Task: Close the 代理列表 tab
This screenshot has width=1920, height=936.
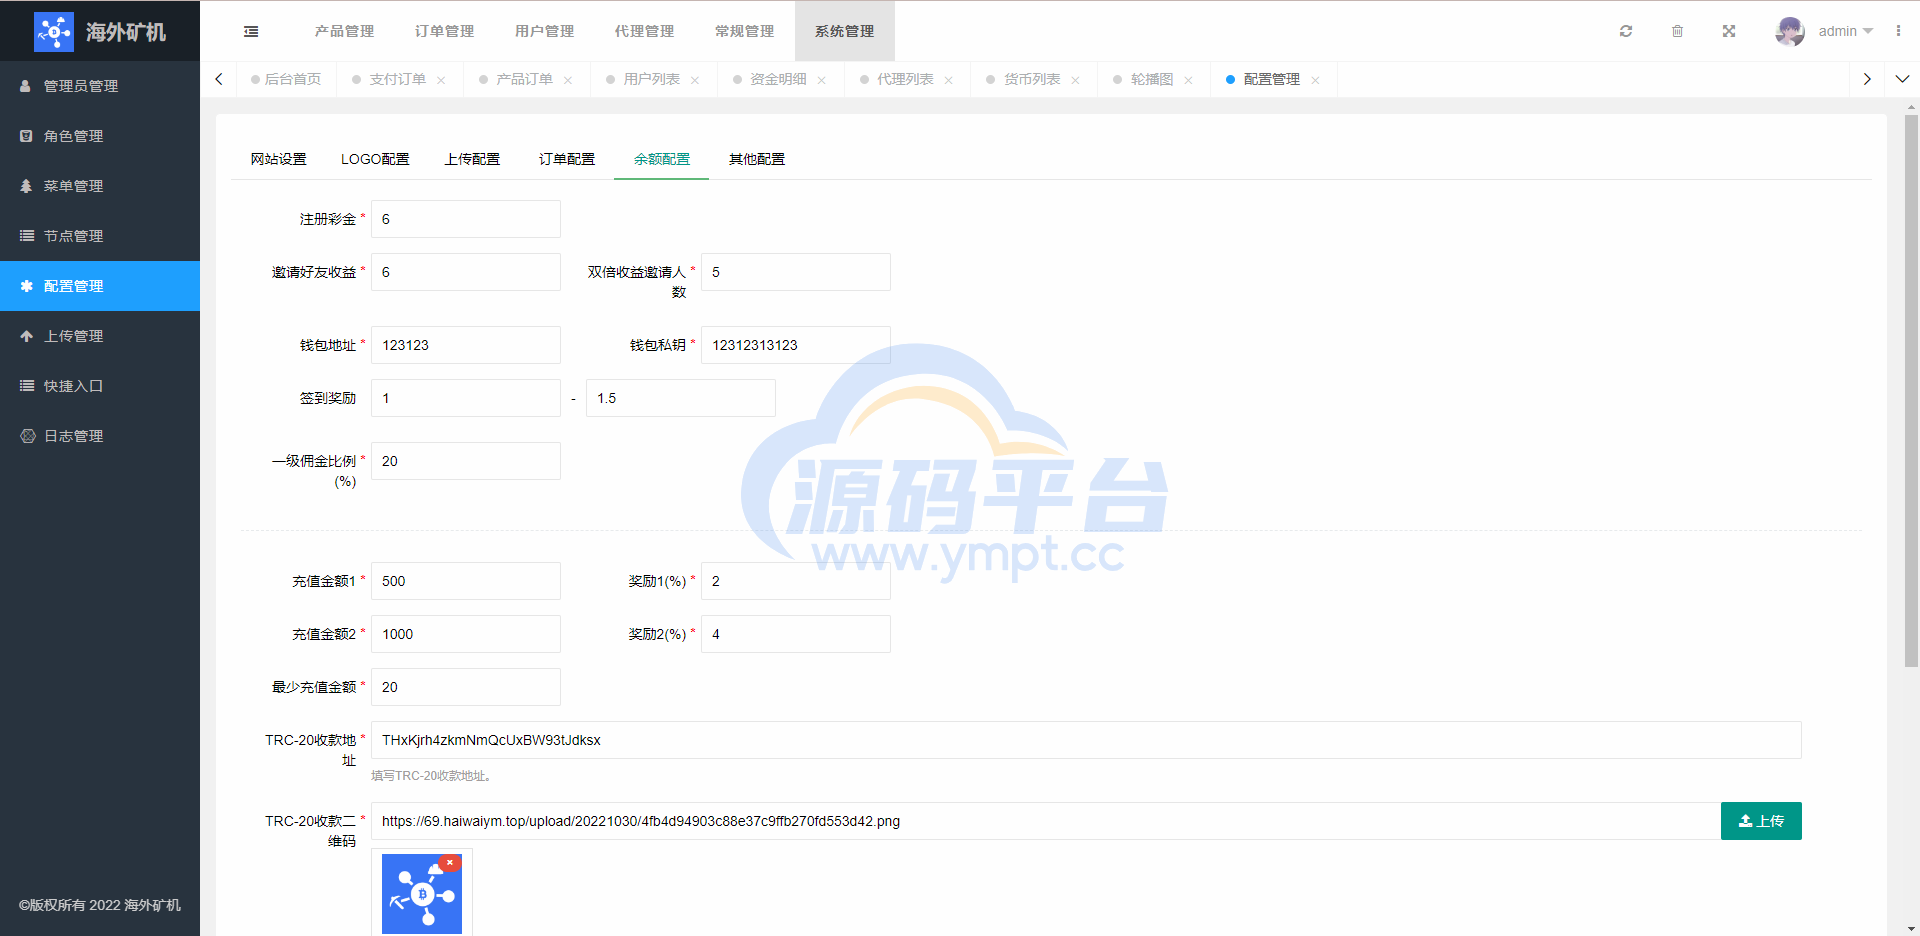Action: coord(949,80)
